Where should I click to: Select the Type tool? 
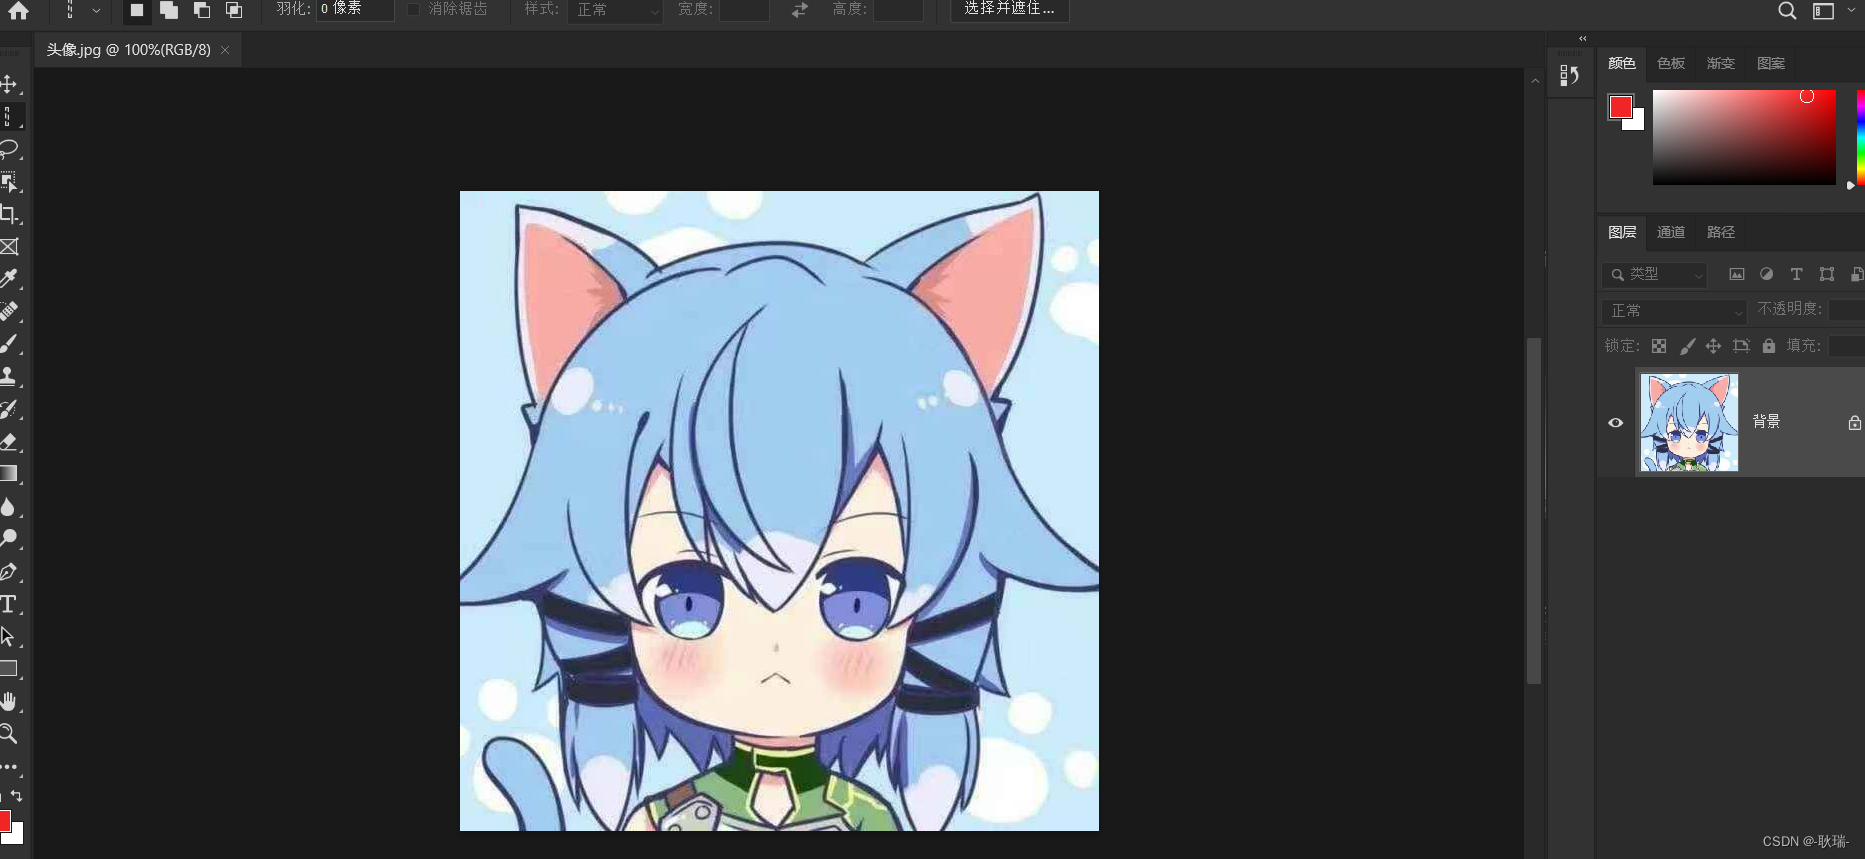(9, 604)
